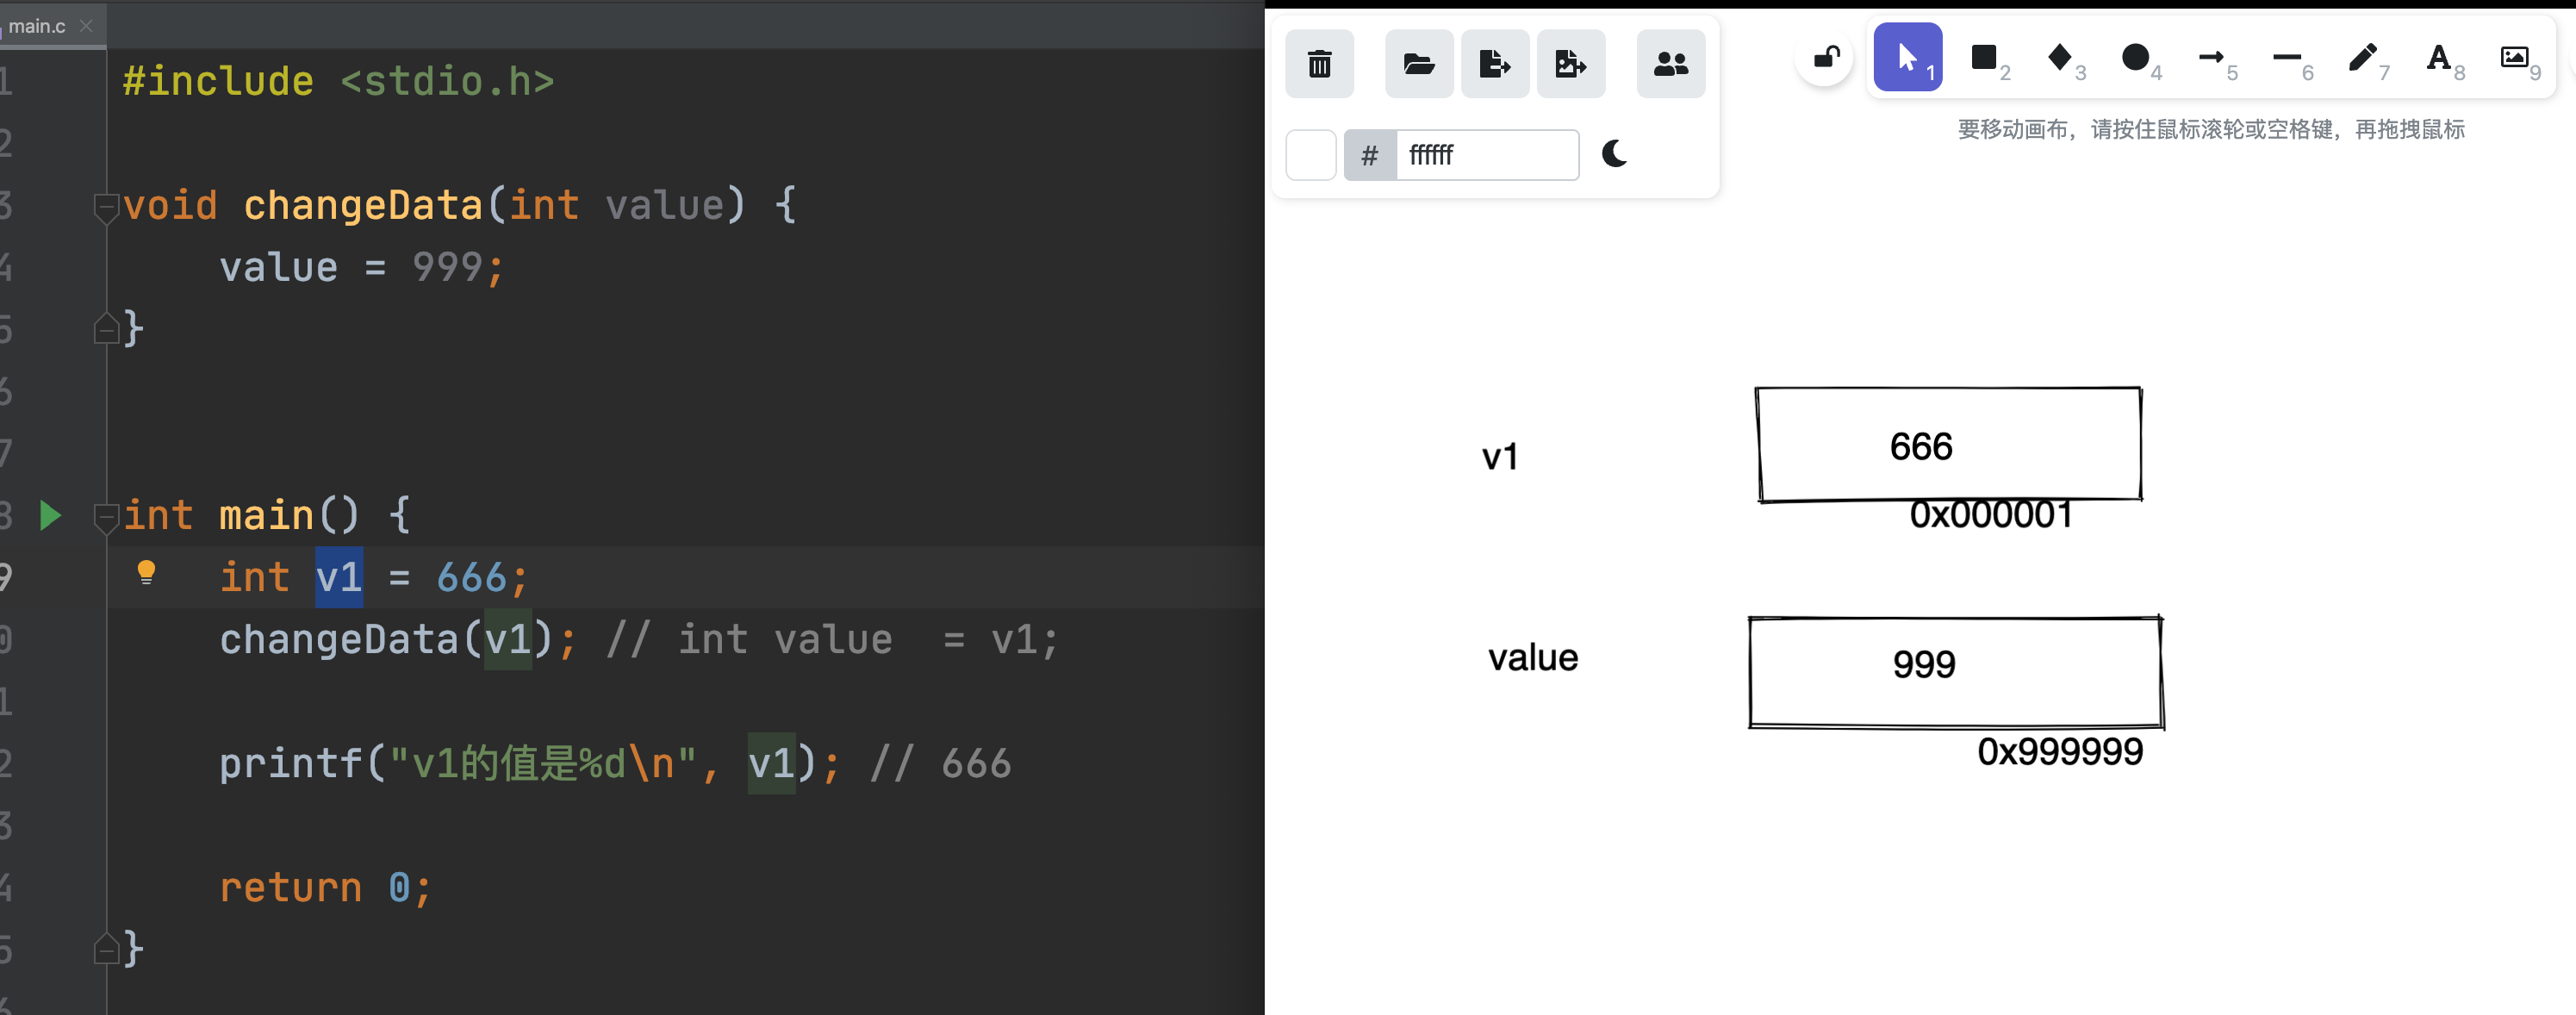This screenshot has width=2576, height=1015.
Task: Select the arrow drawing tool
Action: [x=2211, y=58]
